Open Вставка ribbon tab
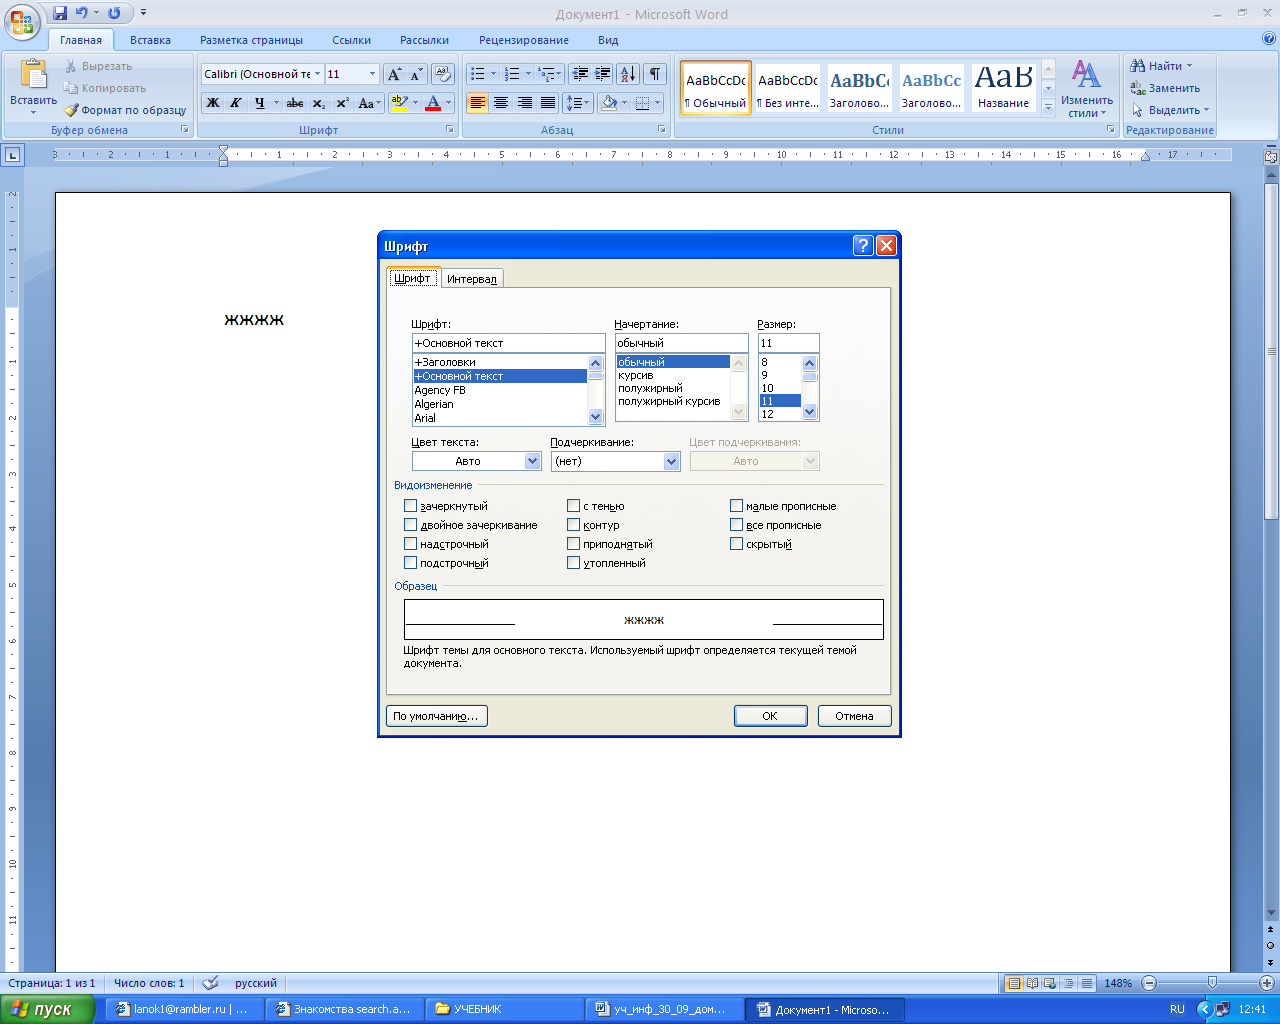Viewport: 1280px width, 1024px height. pyautogui.click(x=150, y=40)
